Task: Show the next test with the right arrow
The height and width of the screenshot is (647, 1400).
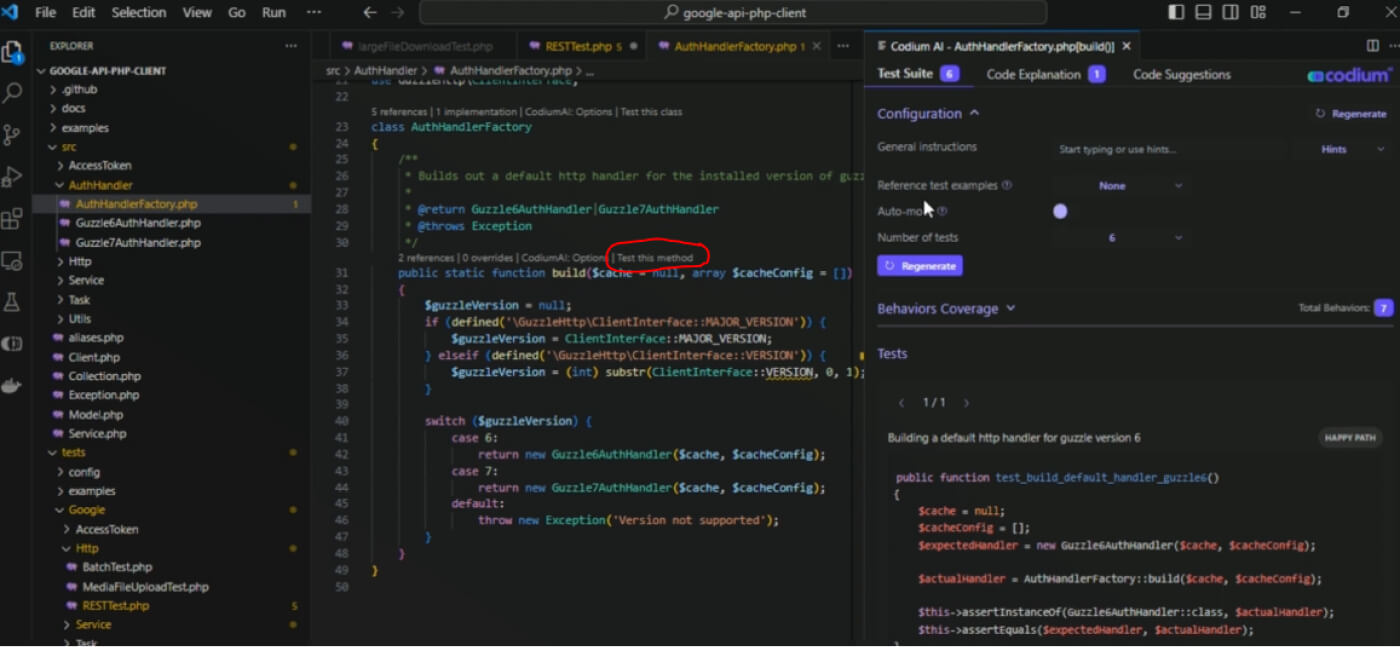Action: pyautogui.click(x=966, y=403)
